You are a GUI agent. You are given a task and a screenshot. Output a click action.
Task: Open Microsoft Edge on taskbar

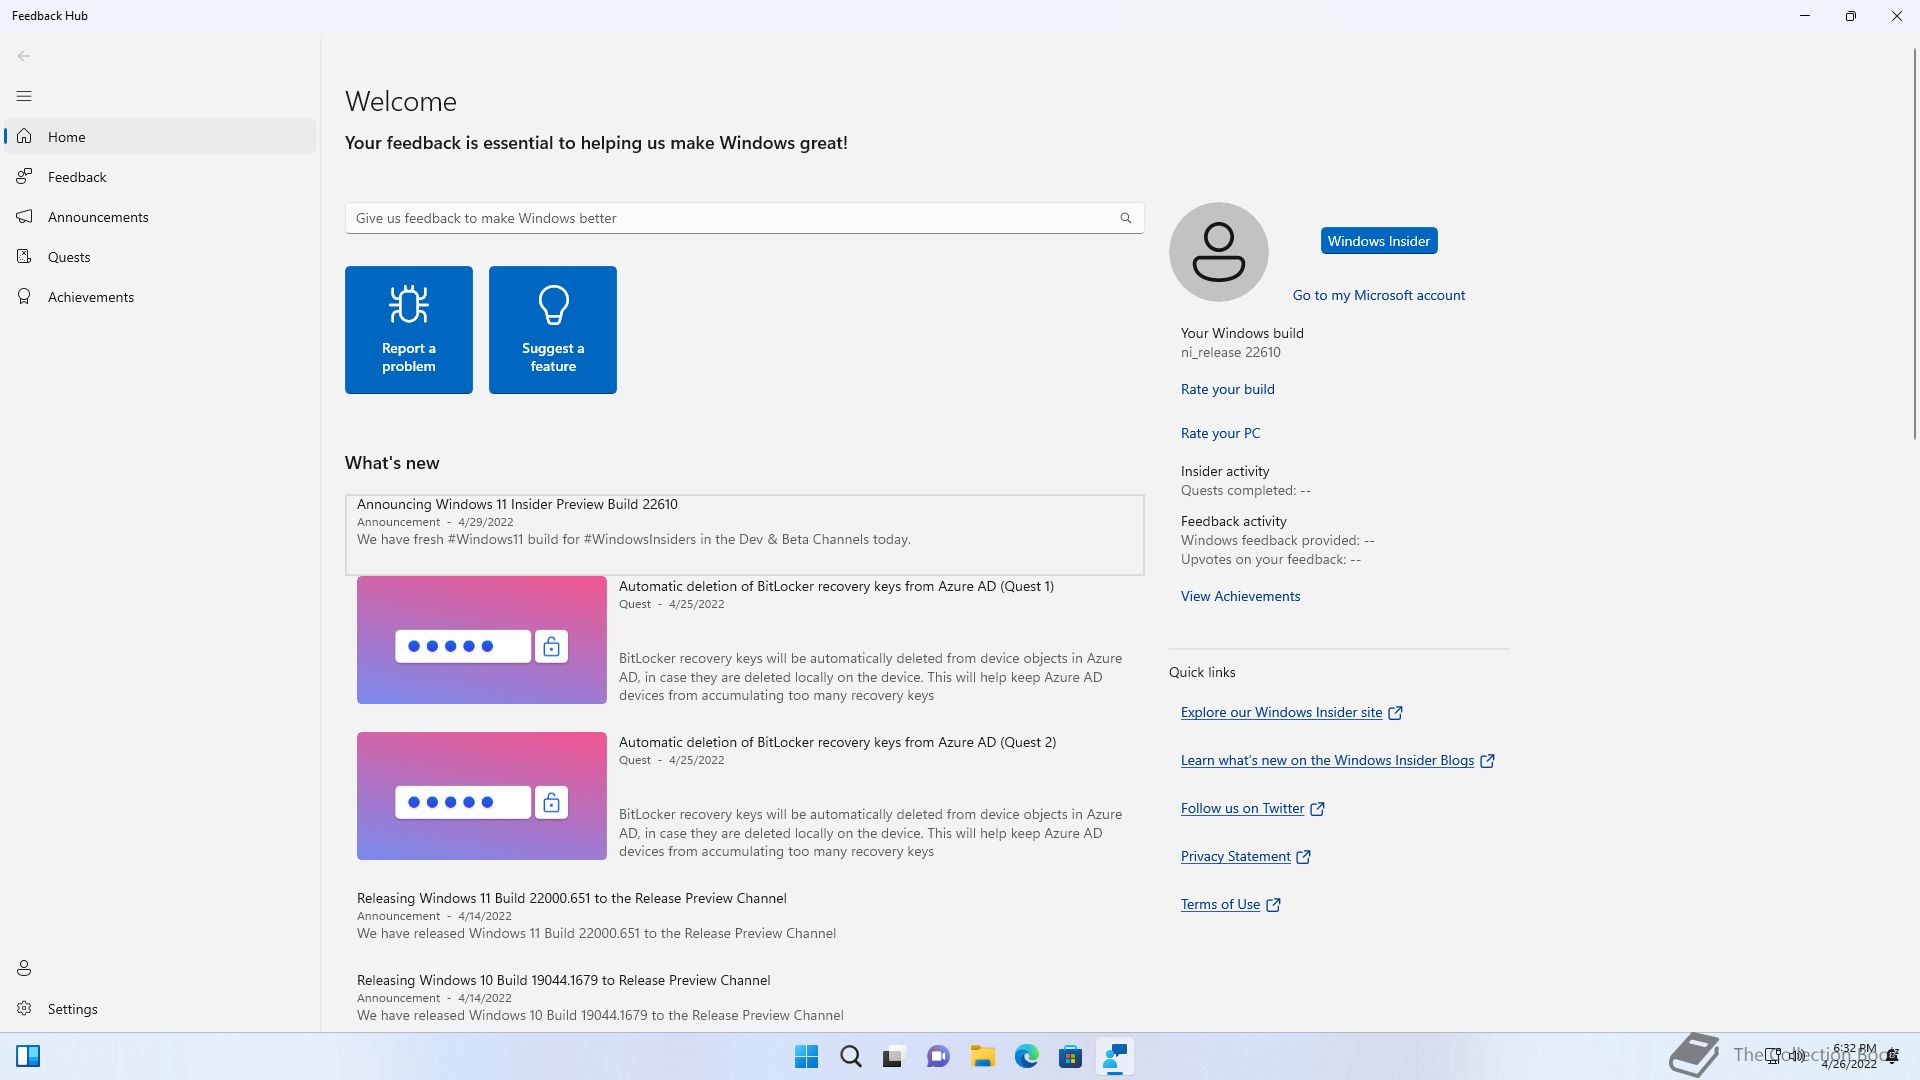coord(1027,1057)
